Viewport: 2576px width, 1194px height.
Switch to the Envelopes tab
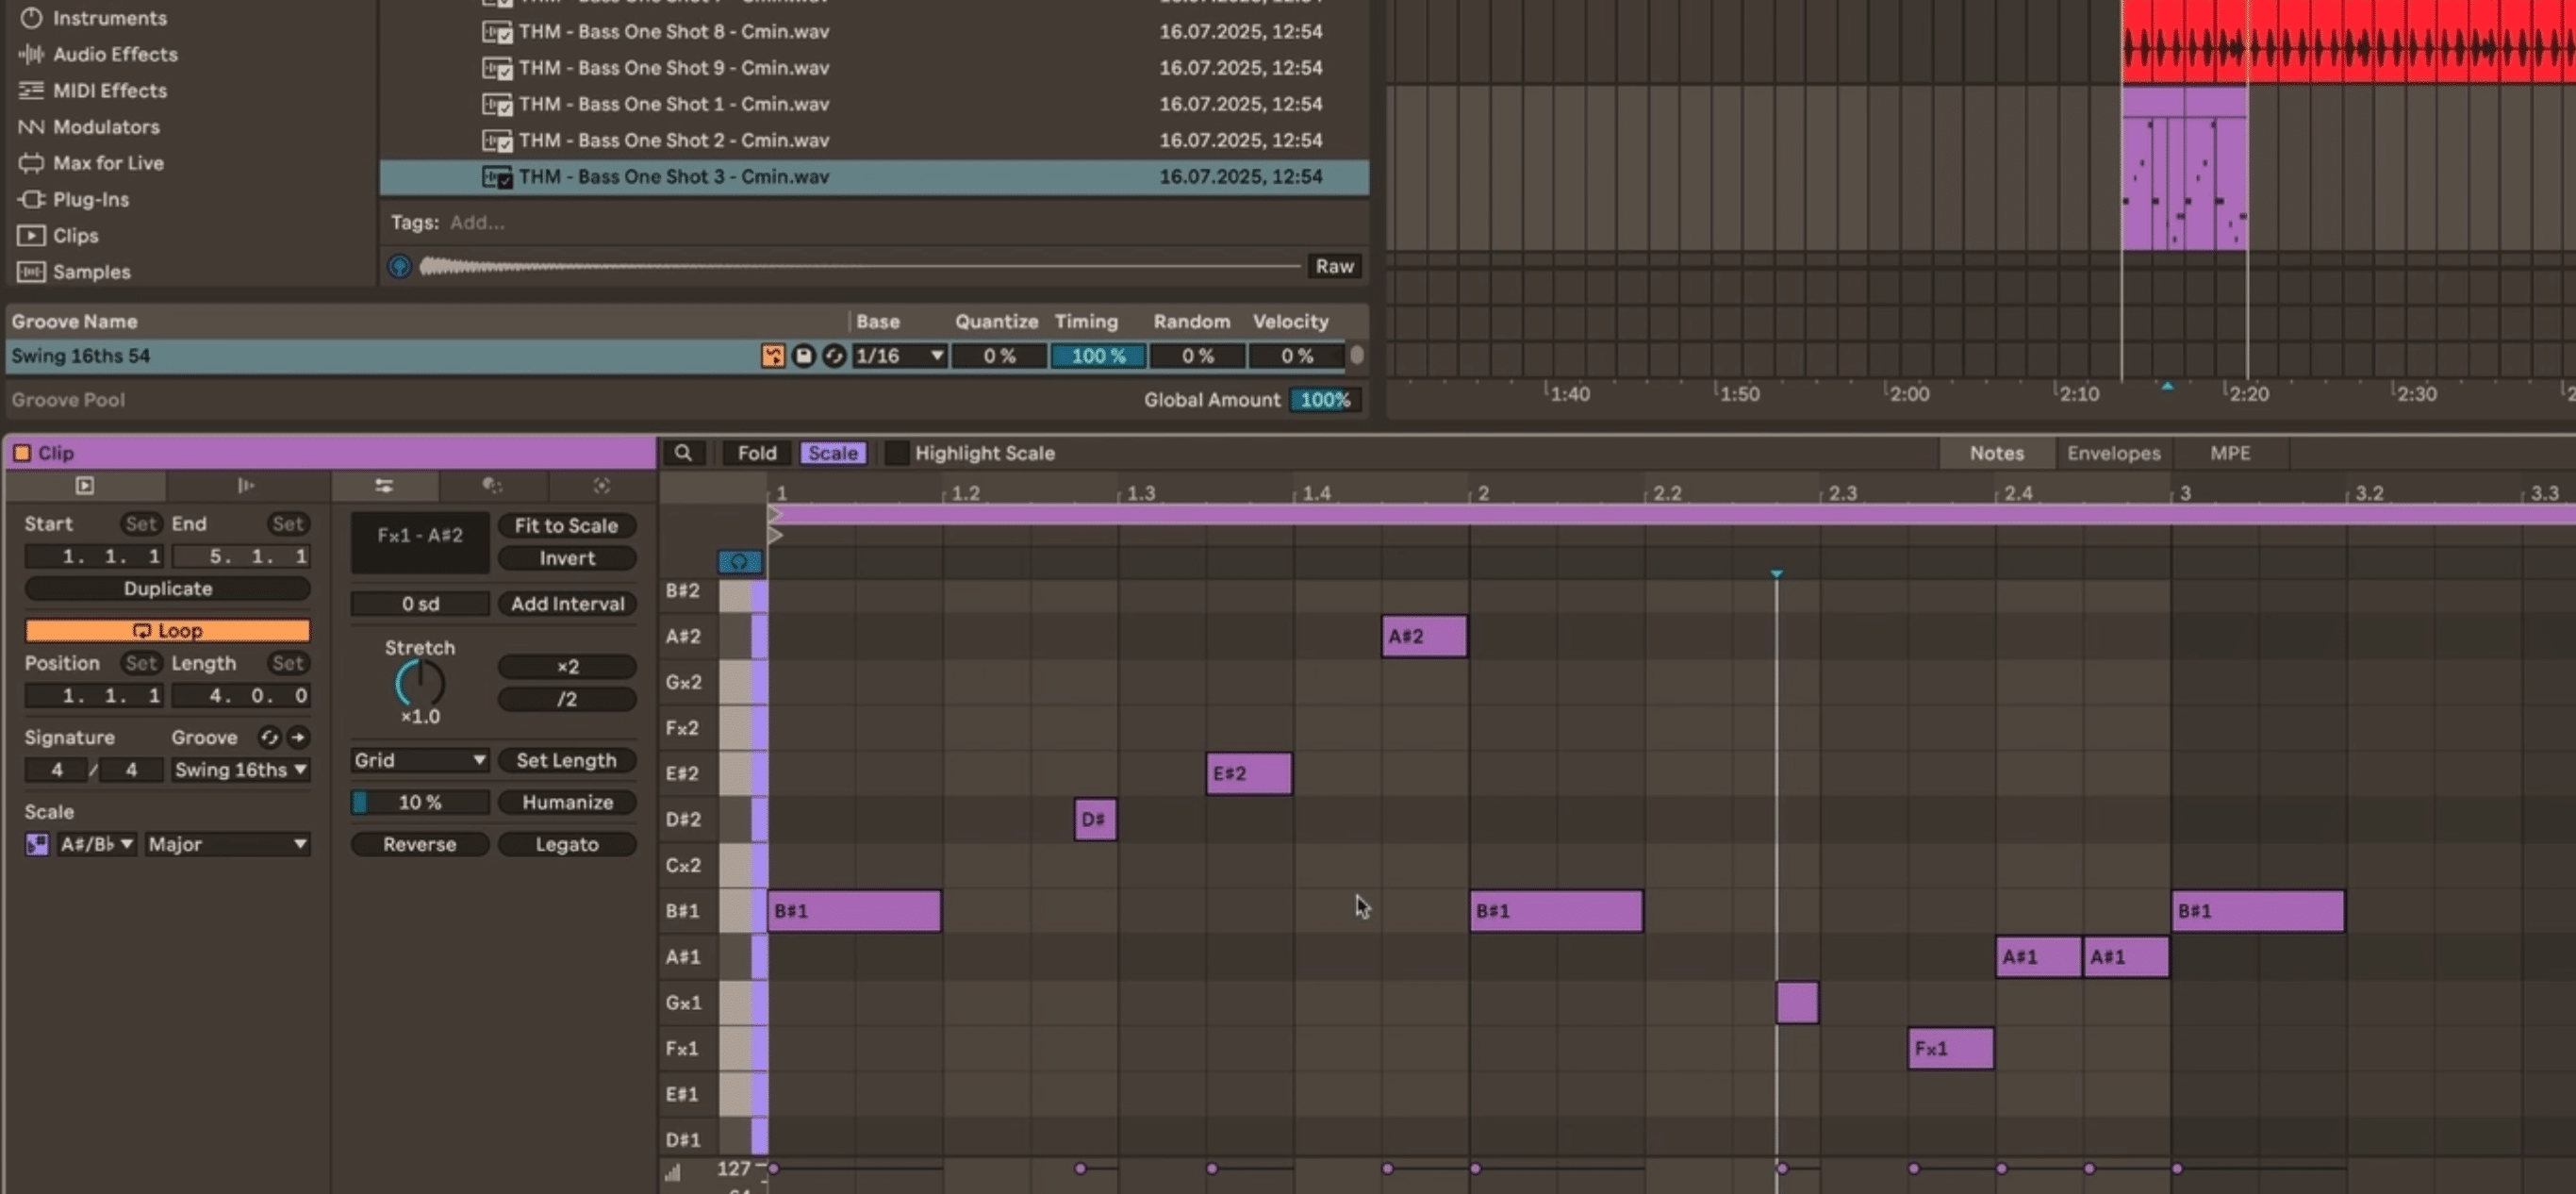[x=2112, y=452]
